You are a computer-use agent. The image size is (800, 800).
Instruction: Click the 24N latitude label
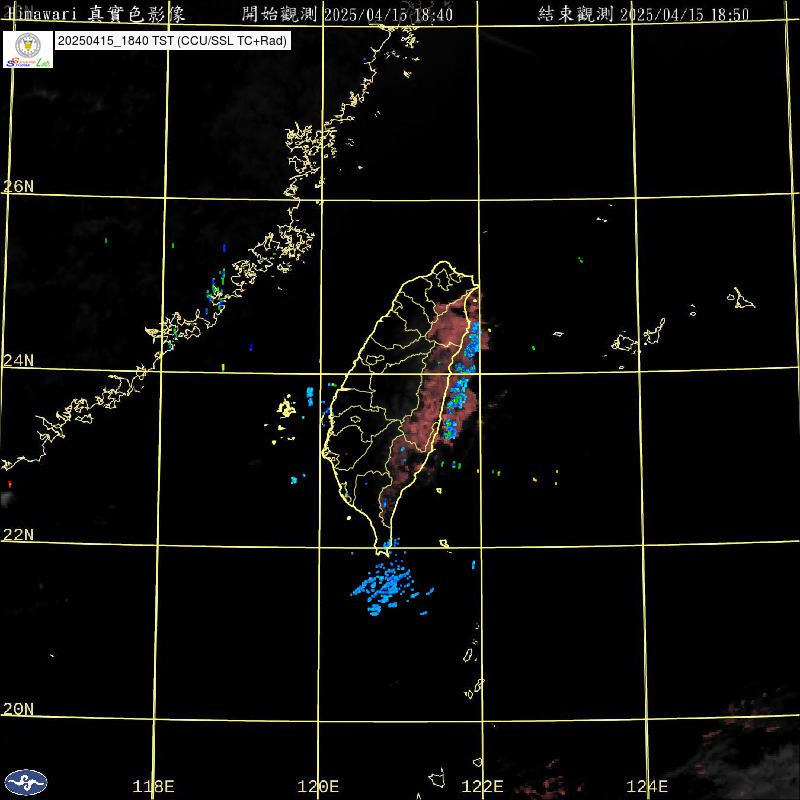click(x=18, y=360)
